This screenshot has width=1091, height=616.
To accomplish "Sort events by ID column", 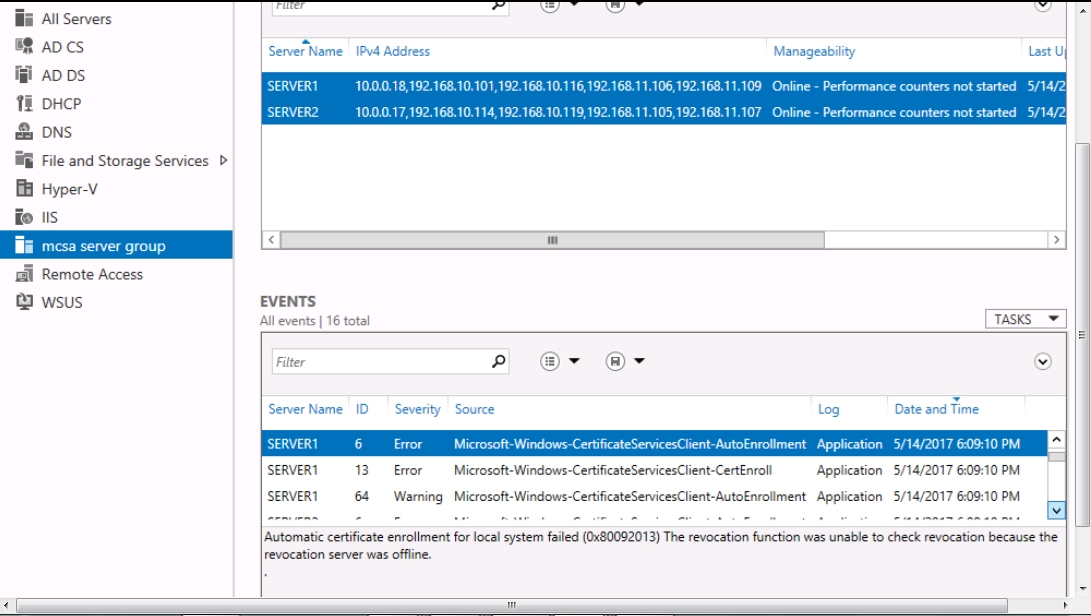I will 362,409.
